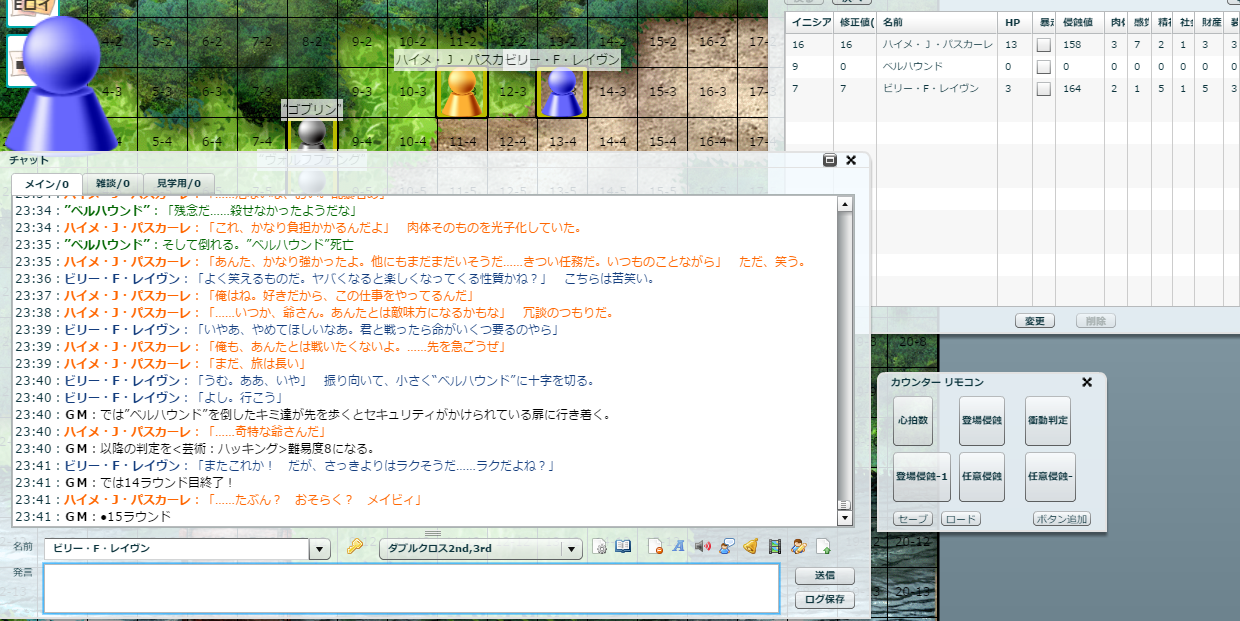1240x621 pixels.
Task: Minimize the chat window using its window icon
Action: tap(830, 160)
